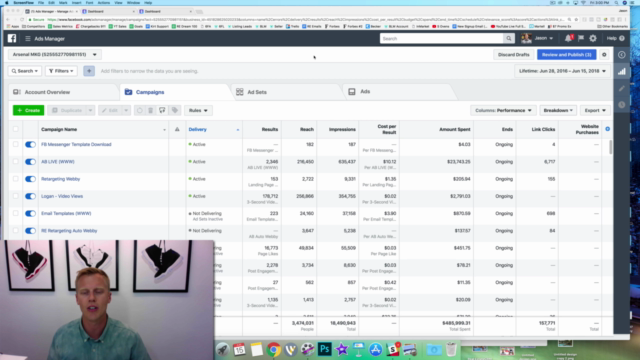
Task: Open the history clock in right sidebar
Action: click(622, 105)
